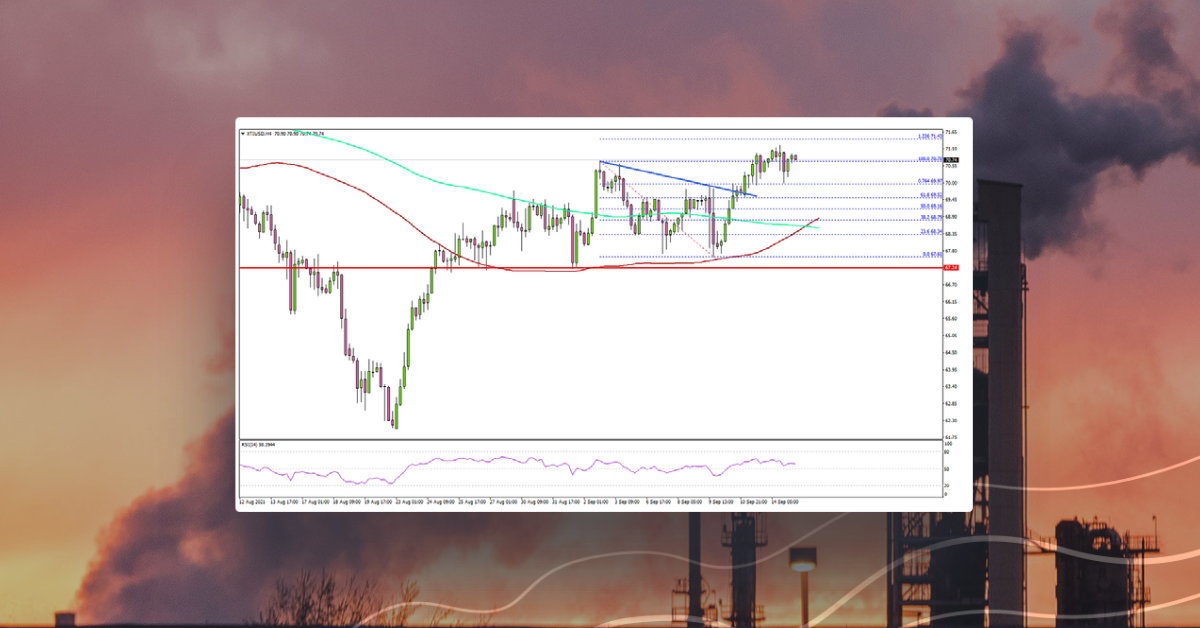Click the 0.764 Fibonacci label at 69.97
Viewport: 1200px width, 628px height.
pyautogui.click(x=930, y=181)
